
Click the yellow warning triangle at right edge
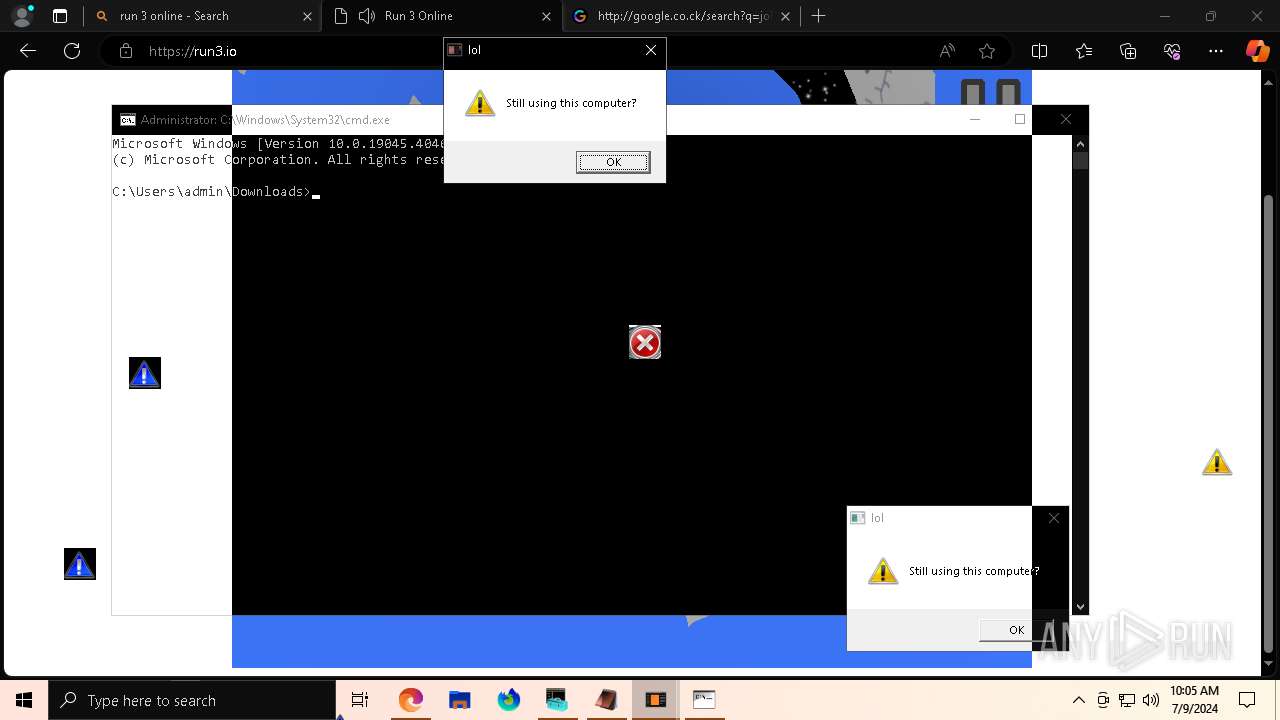coord(1217,462)
